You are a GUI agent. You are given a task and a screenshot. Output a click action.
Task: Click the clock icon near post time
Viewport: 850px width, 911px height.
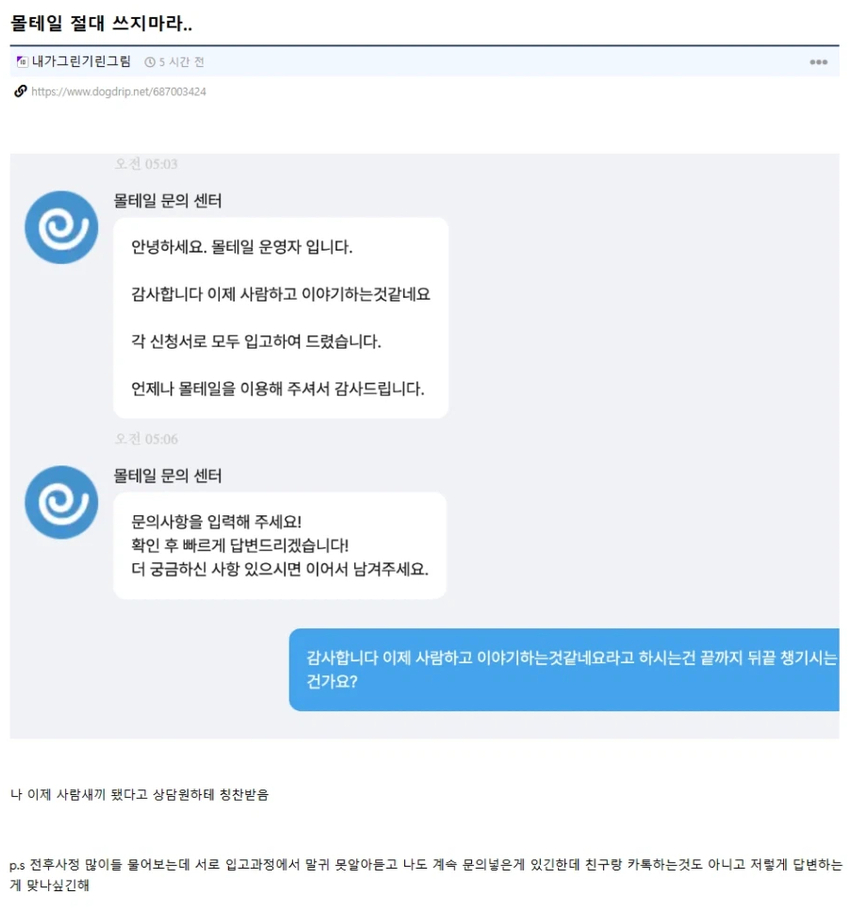click(x=150, y=62)
